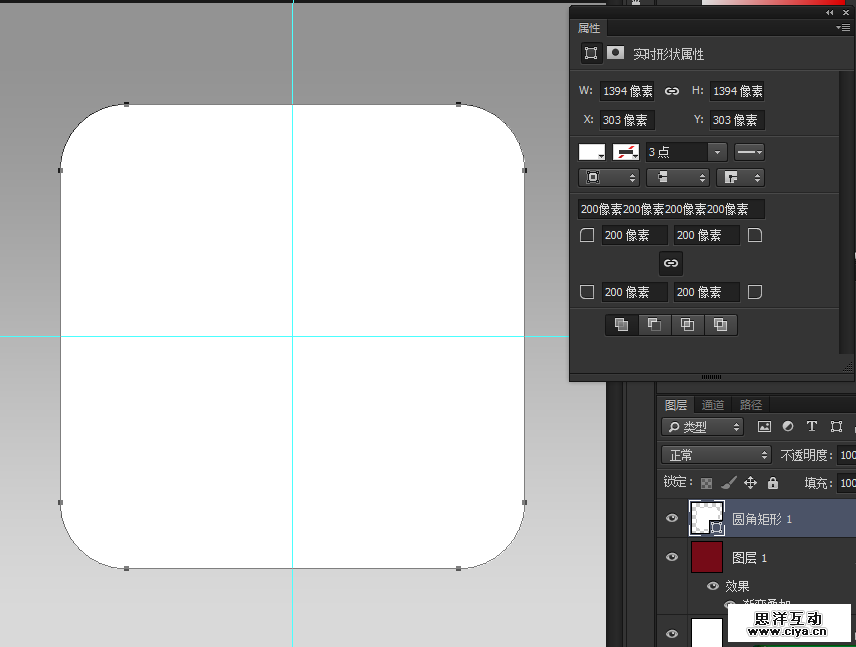Click the type layer filter icon
The height and width of the screenshot is (647, 856).
pos(812,427)
